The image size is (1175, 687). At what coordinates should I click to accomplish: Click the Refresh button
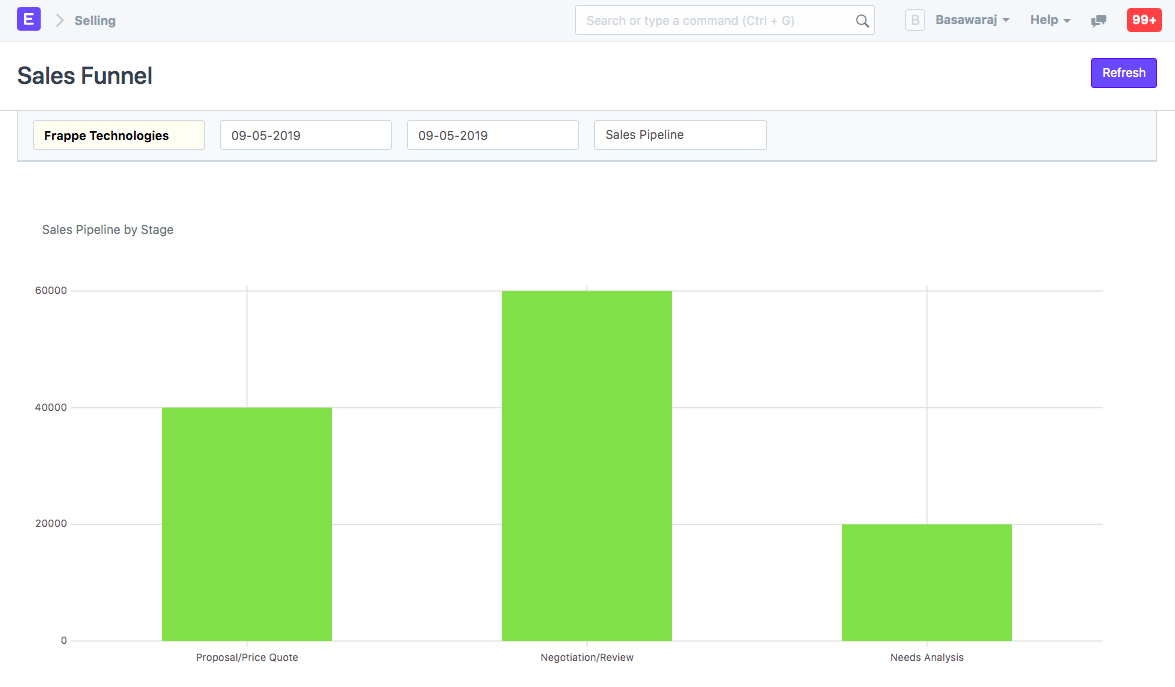(x=1123, y=72)
